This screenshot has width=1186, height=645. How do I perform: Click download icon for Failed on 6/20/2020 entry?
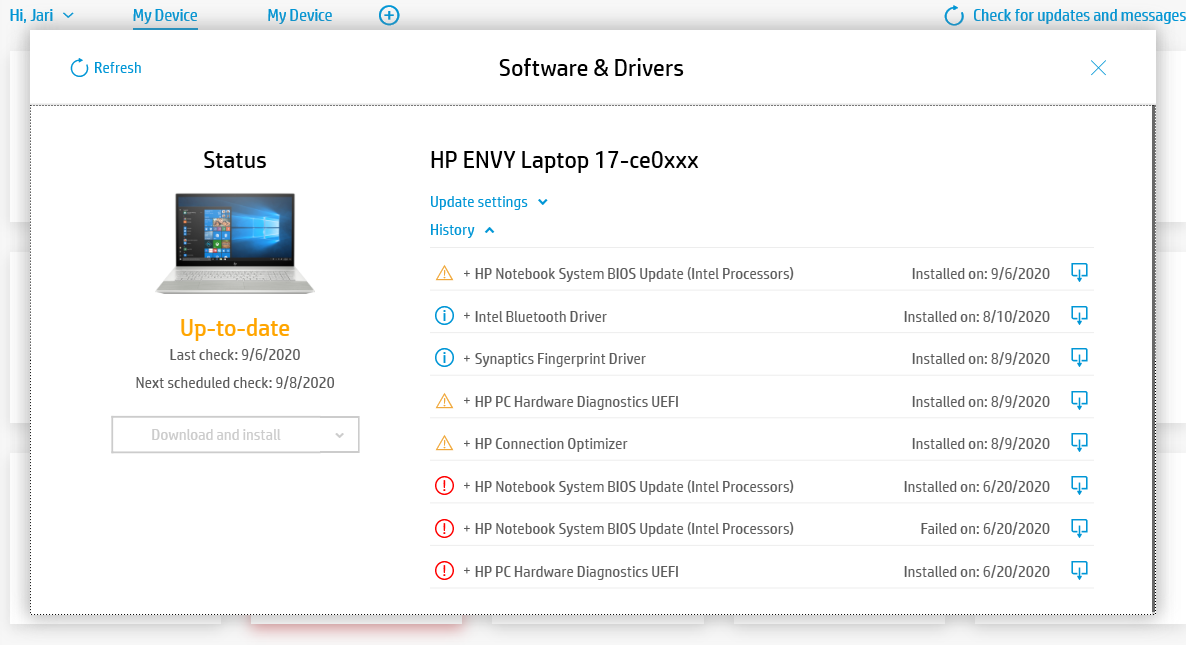[x=1079, y=528]
